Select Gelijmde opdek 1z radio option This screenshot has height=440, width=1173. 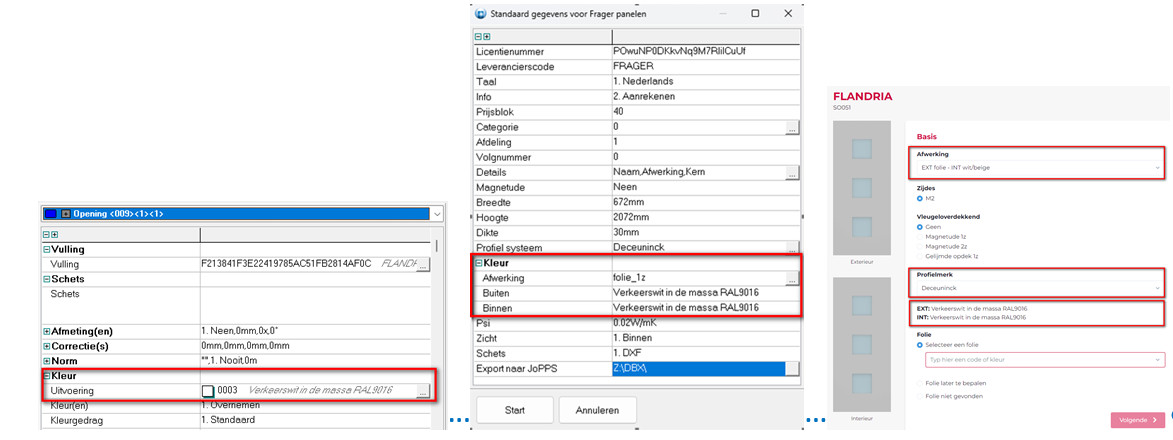[x=919, y=256]
